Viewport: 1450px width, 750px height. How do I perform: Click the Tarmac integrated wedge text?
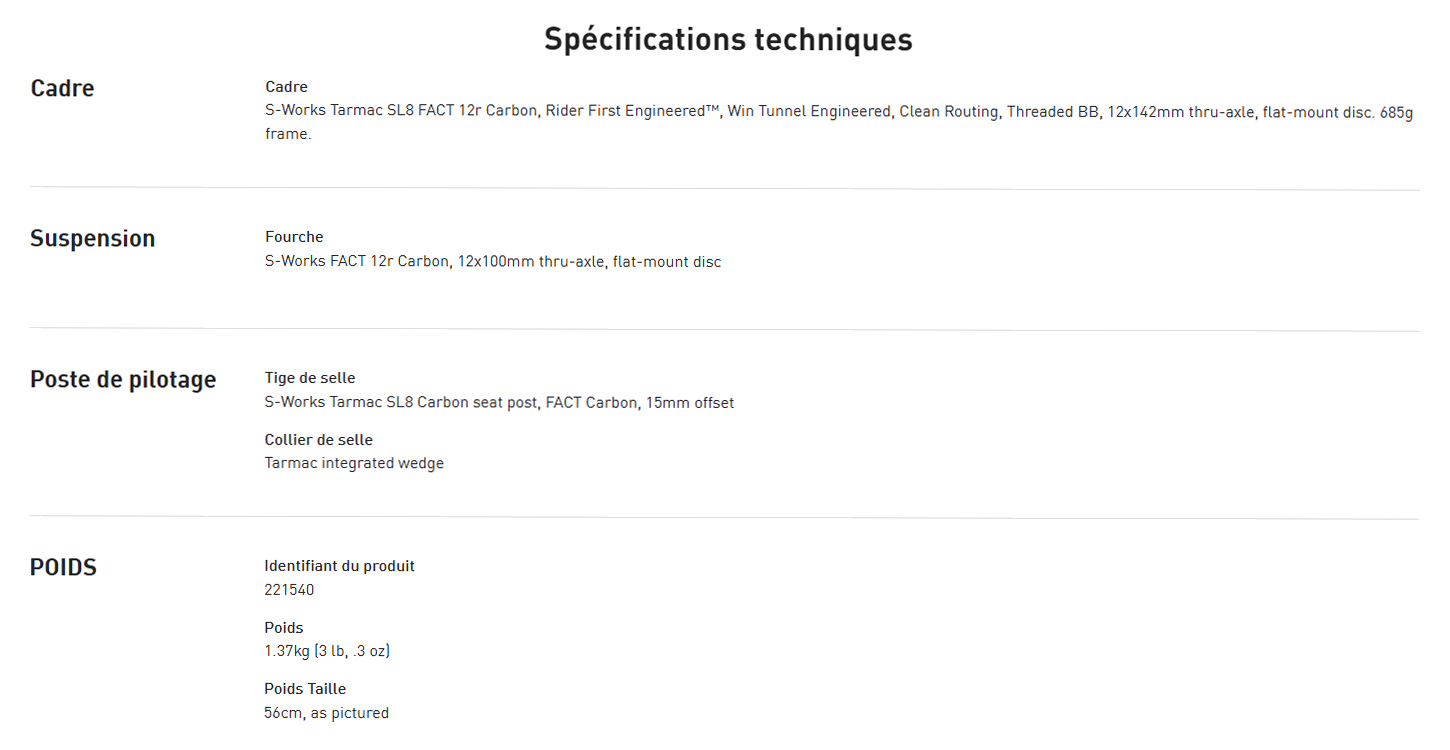(354, 463)
